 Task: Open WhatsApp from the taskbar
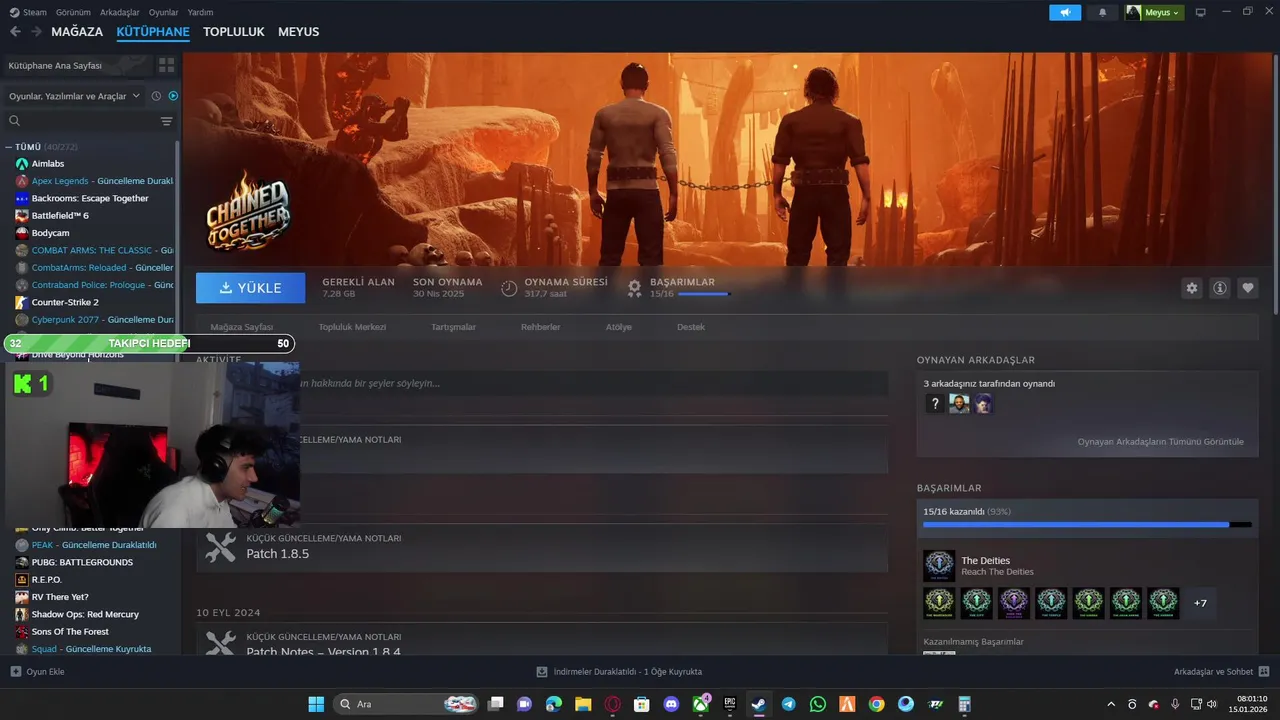pos(818,704)
